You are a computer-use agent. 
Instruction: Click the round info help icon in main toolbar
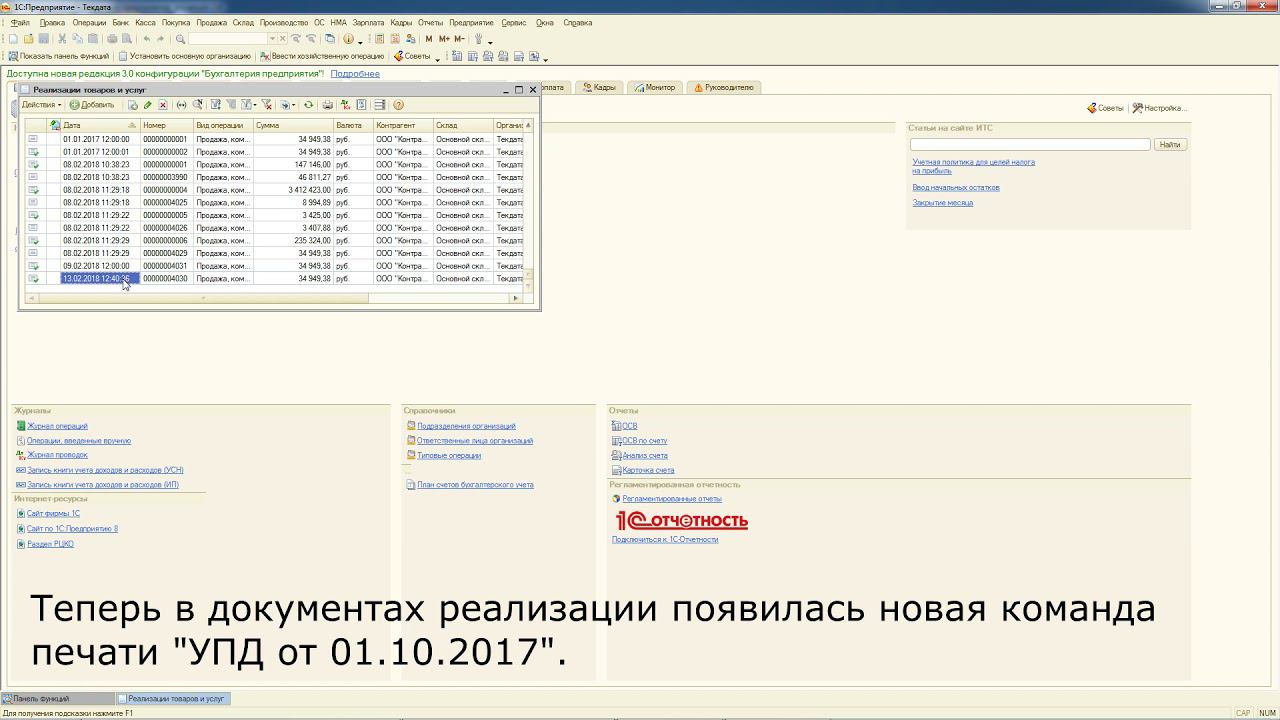pos(348,39)
